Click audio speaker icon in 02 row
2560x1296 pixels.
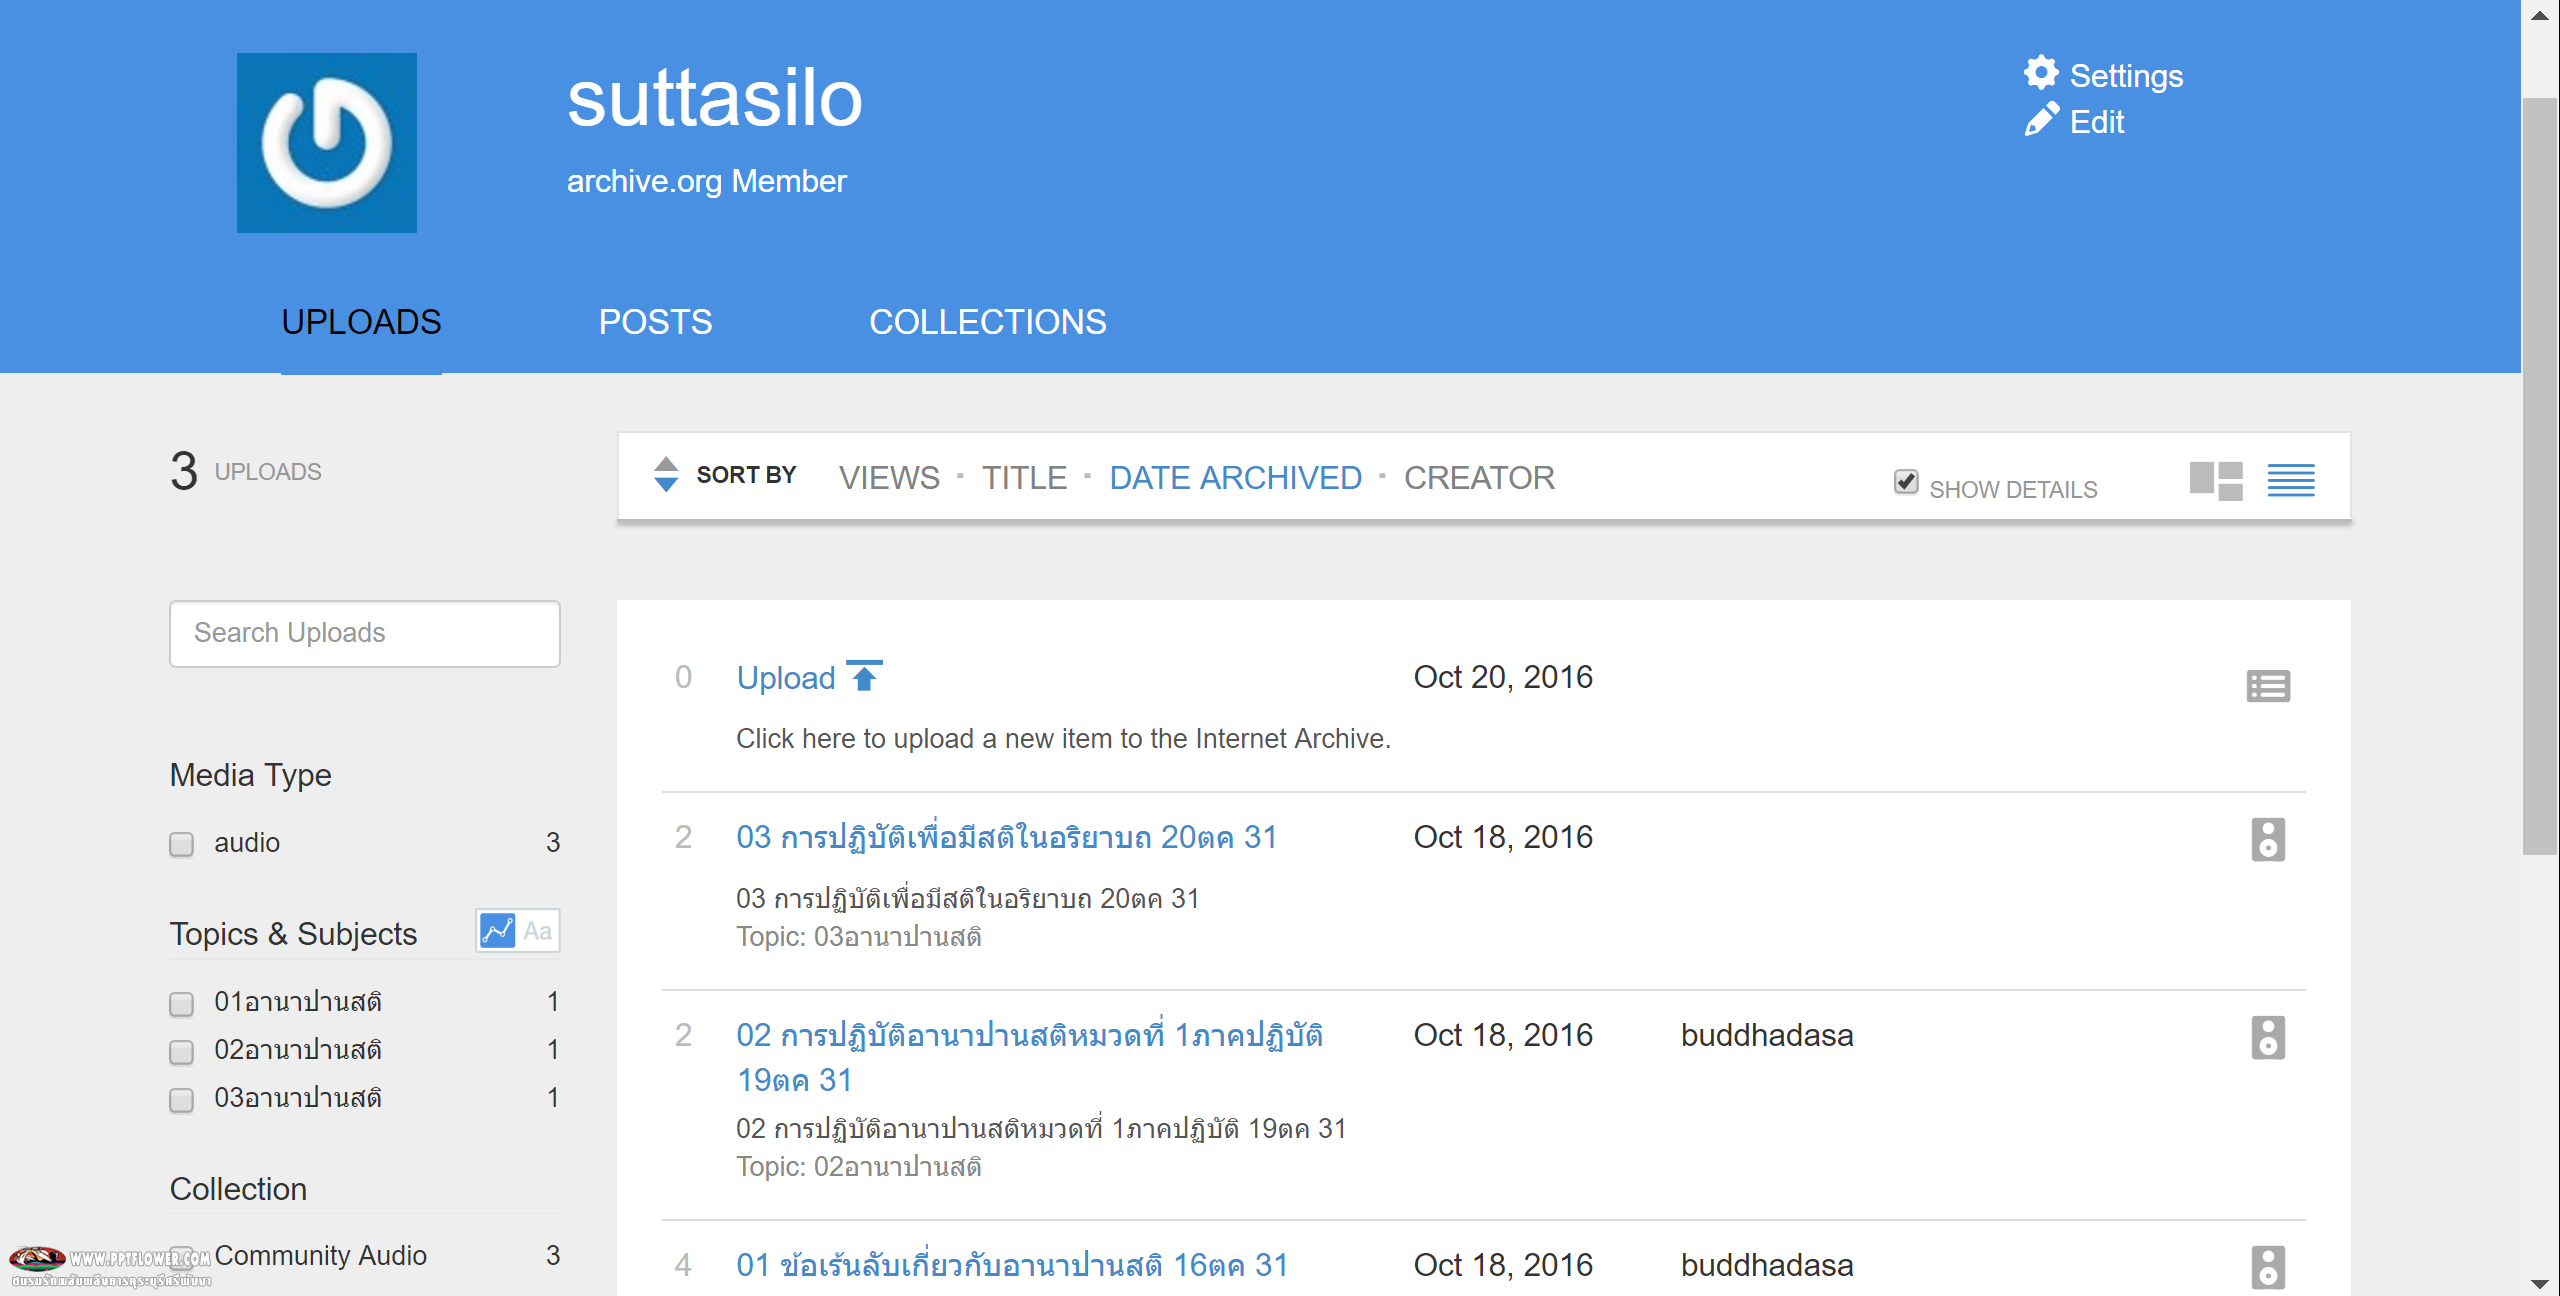tap(2268, 1037)
